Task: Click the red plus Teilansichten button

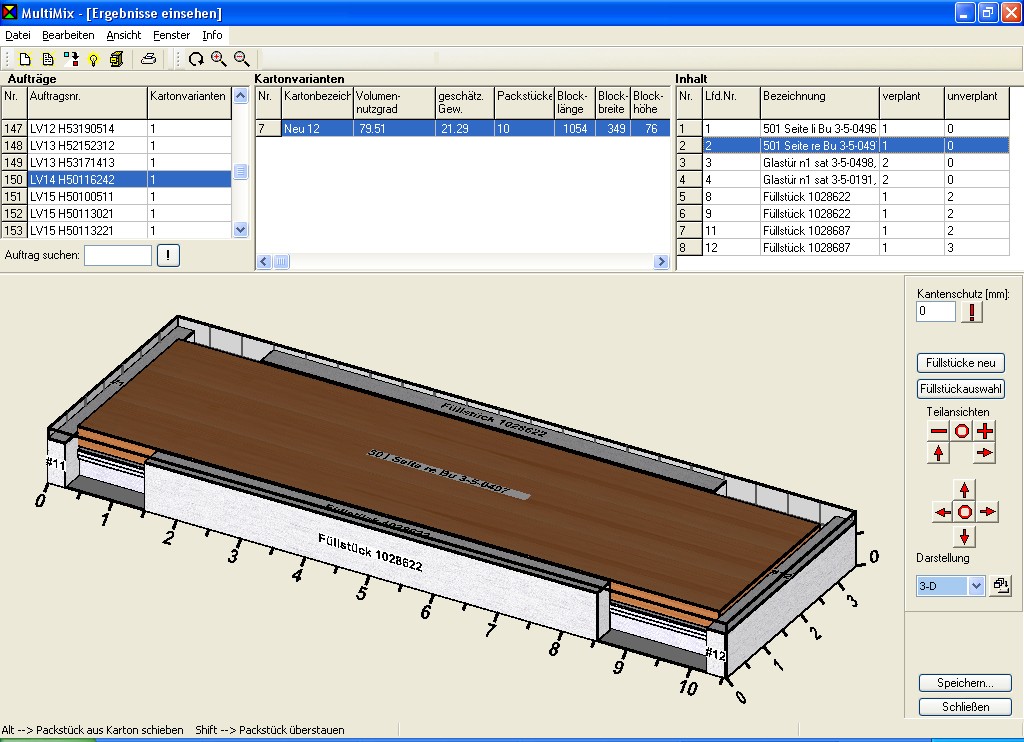Action: pyautogui.click(x=985, y=431)
